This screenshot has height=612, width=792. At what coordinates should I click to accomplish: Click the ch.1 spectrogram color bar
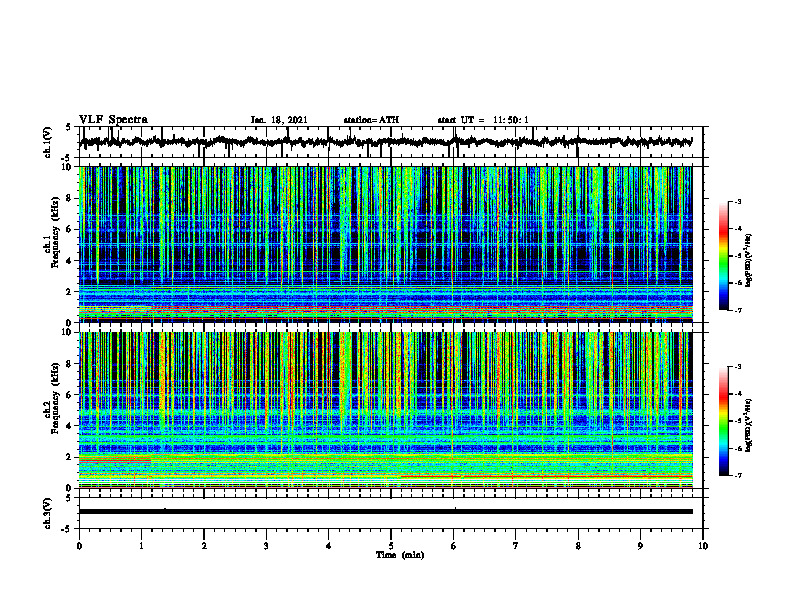[x=724, y=256]
